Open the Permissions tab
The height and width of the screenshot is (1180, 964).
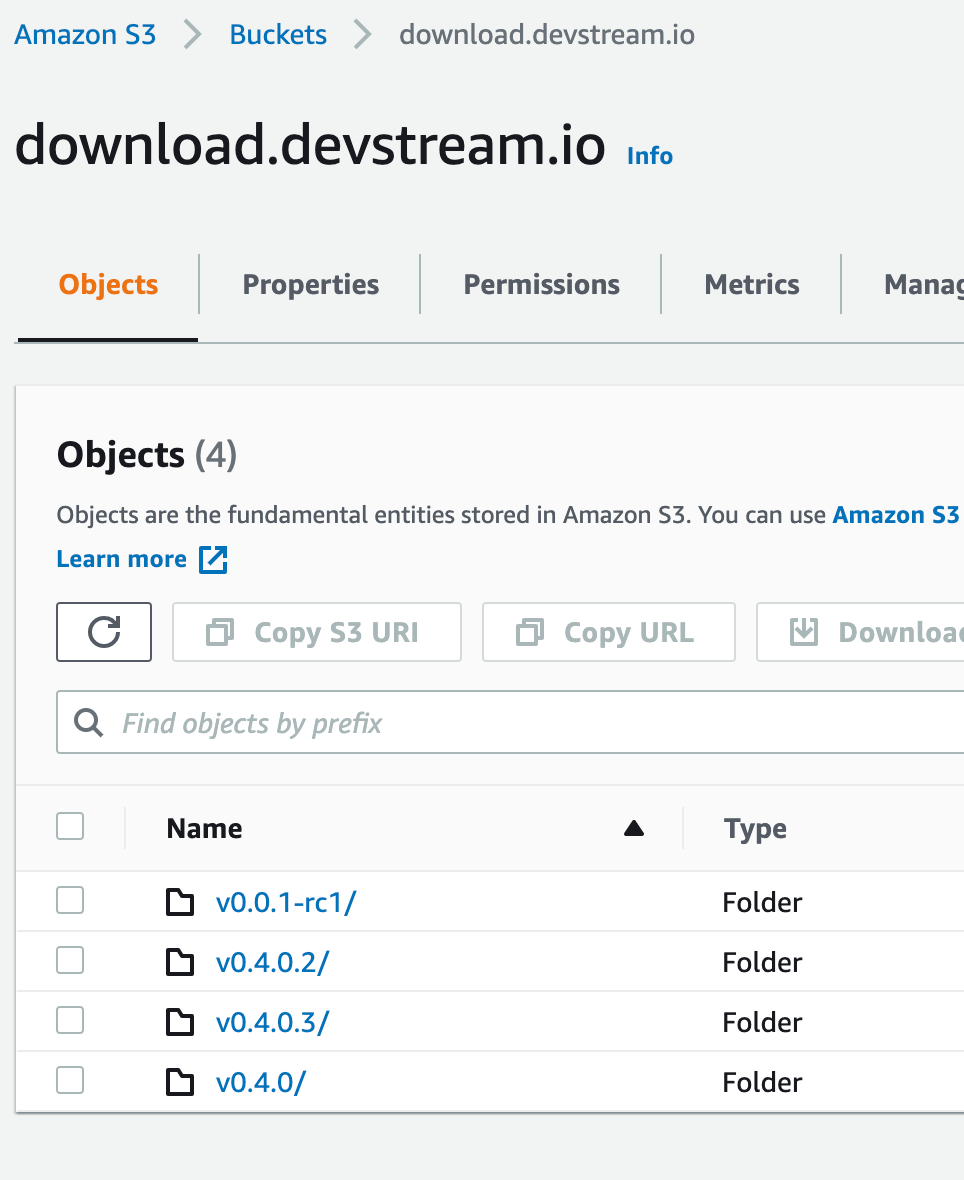point(541,284)
